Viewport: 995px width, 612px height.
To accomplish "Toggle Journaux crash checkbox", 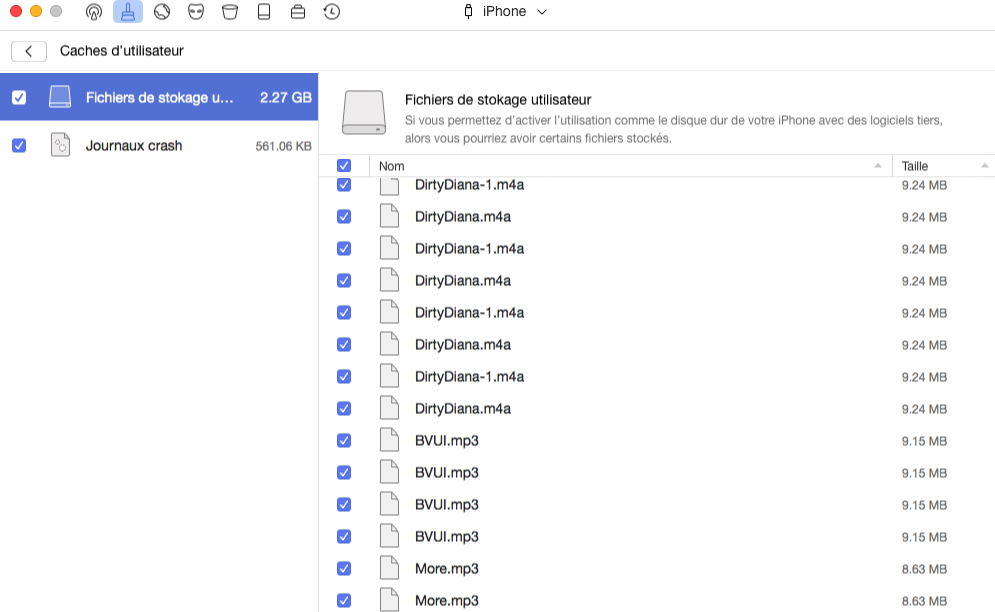I will pos(19,145).
